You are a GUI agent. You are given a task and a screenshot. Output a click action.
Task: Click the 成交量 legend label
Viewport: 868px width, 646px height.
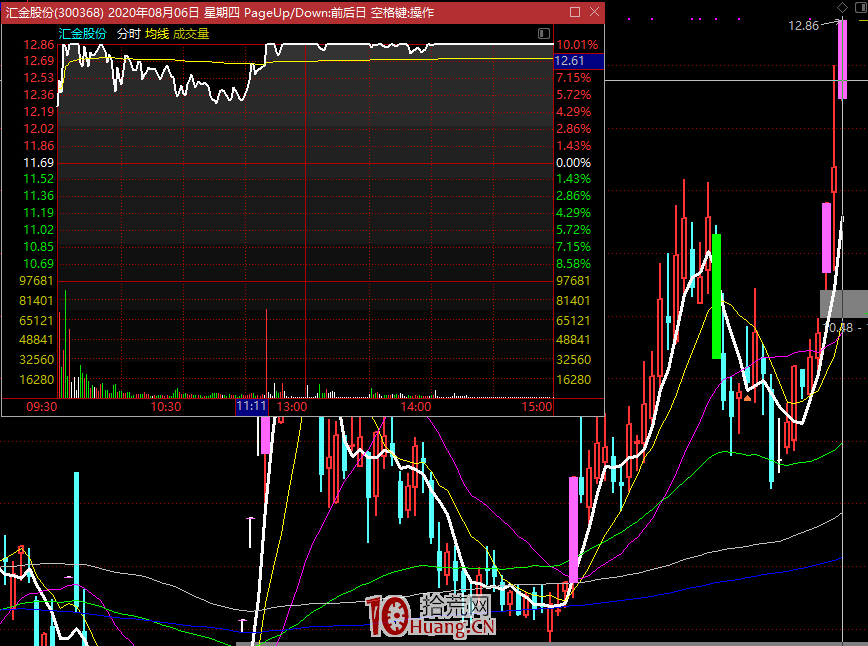(x=191, y=33)
